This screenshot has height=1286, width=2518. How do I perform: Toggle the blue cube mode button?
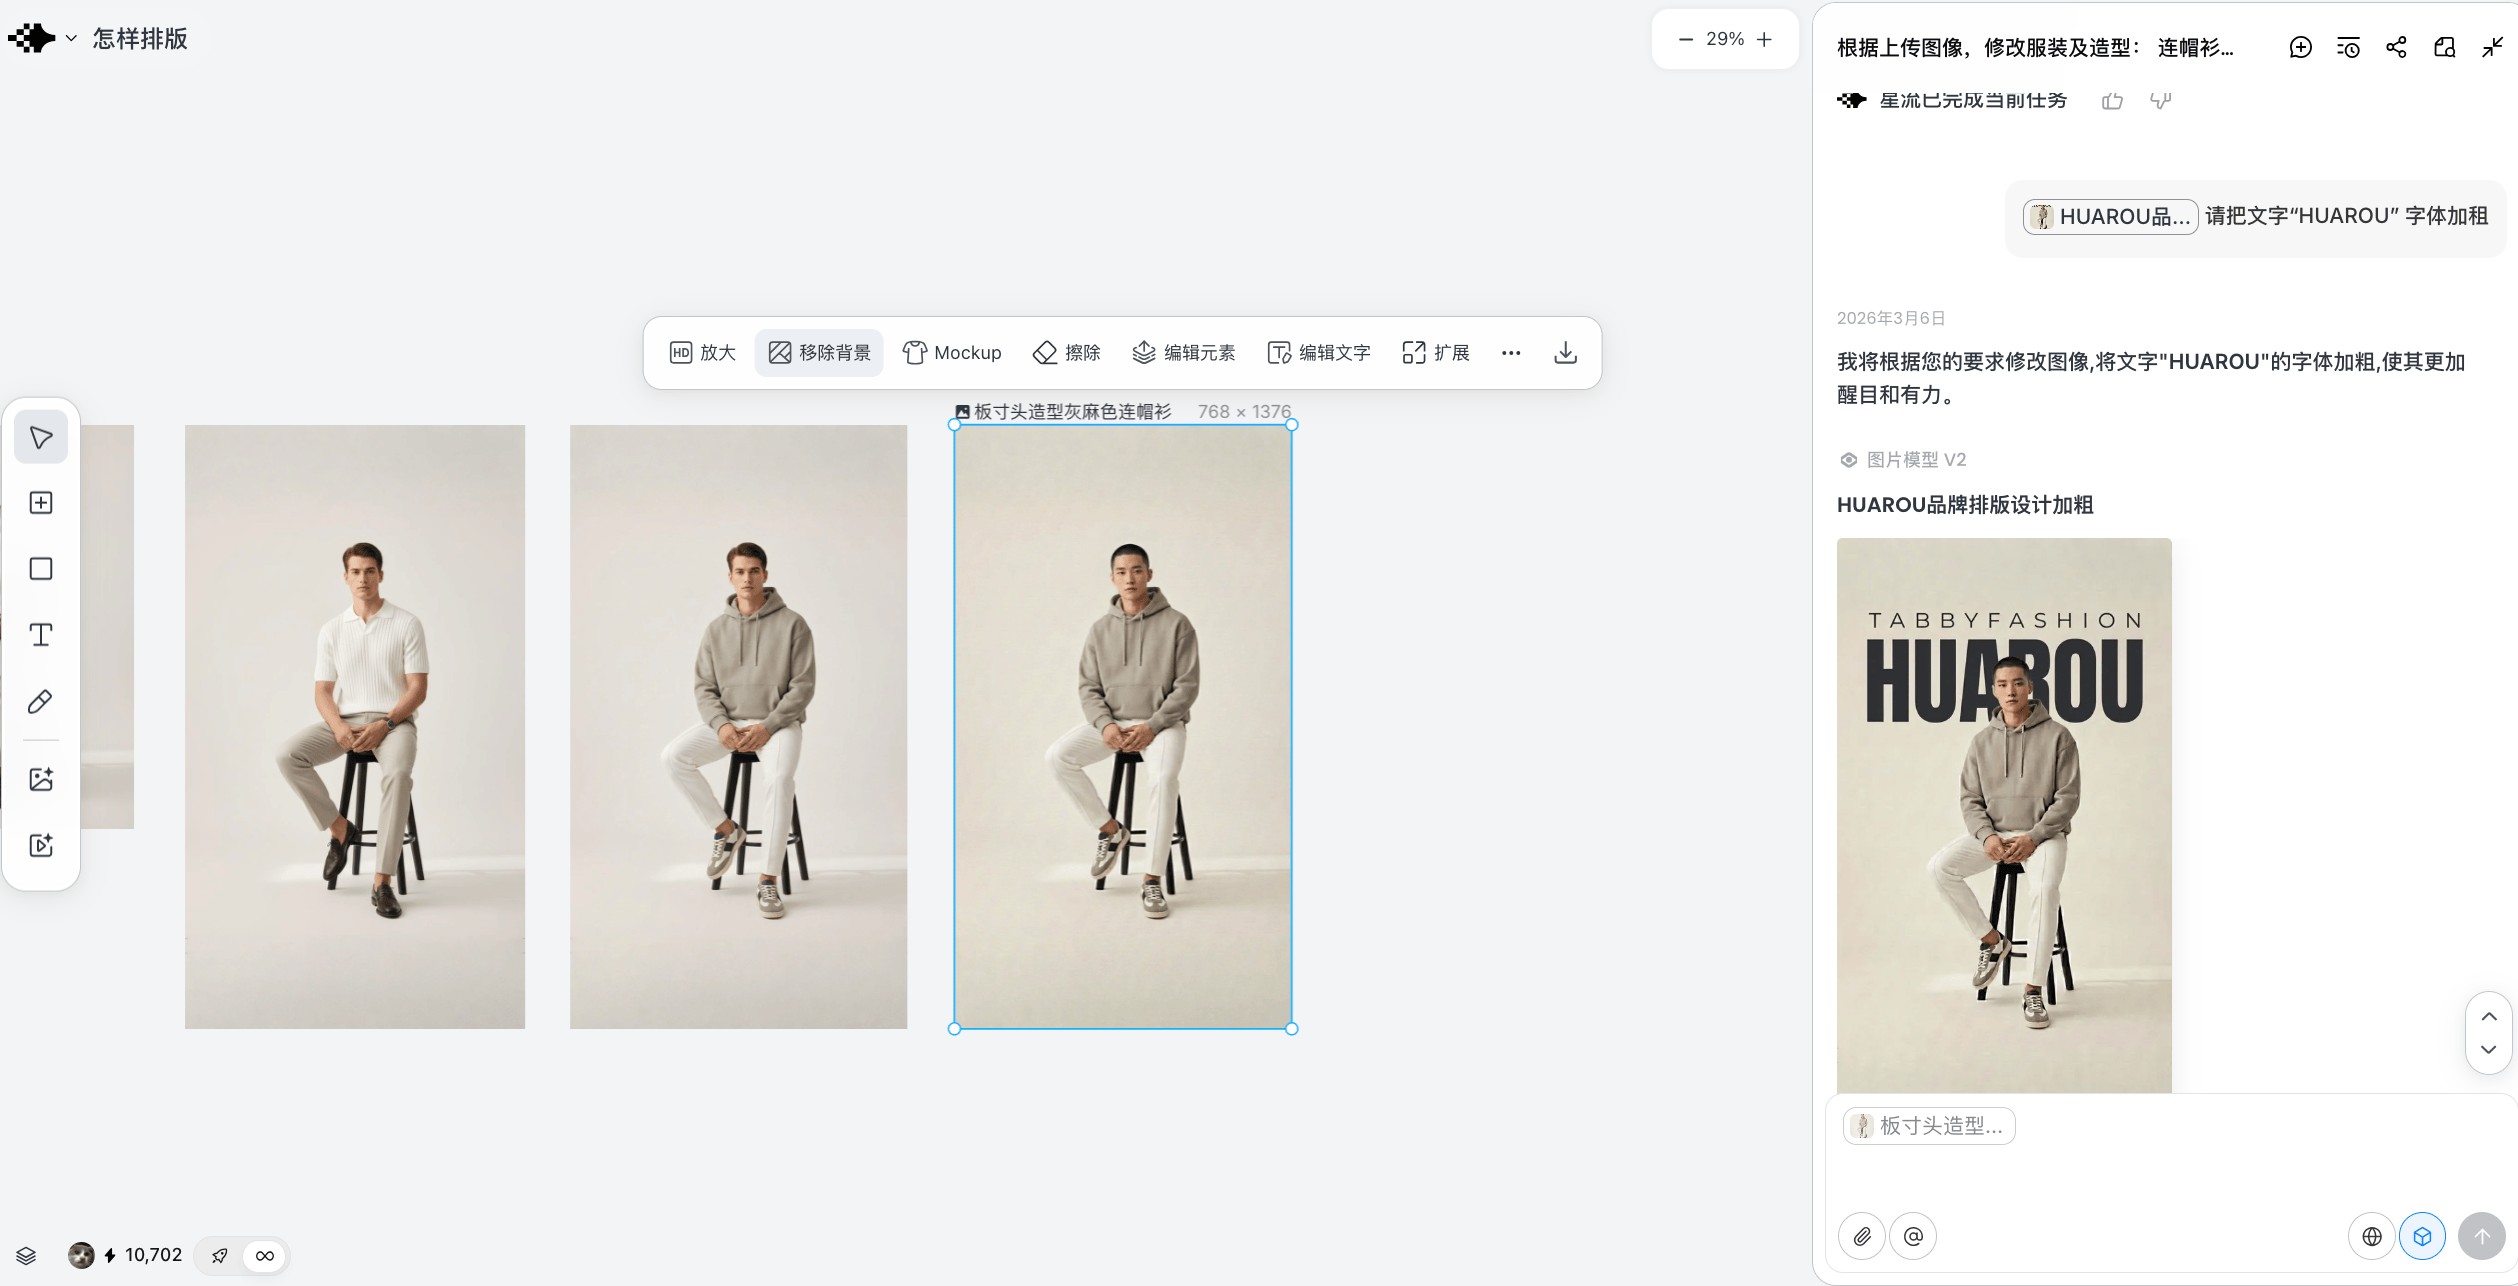2422,1237
